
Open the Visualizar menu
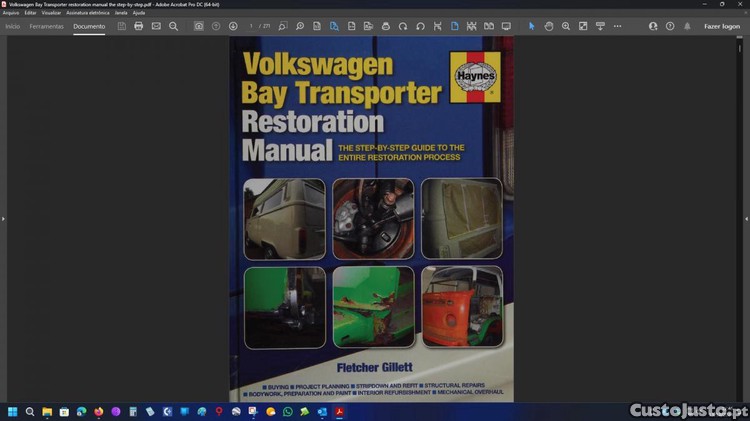tap(51, 12)
